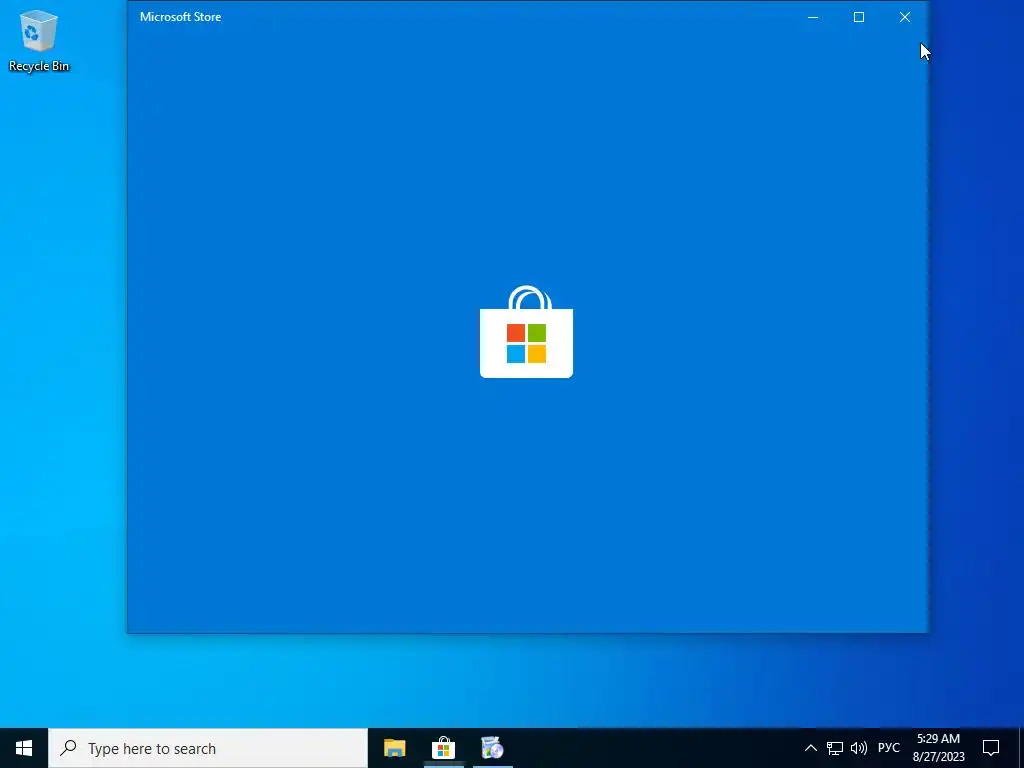Minimize the Microsoft Store window
1024x768 pixels.
(x=813, y=17)
